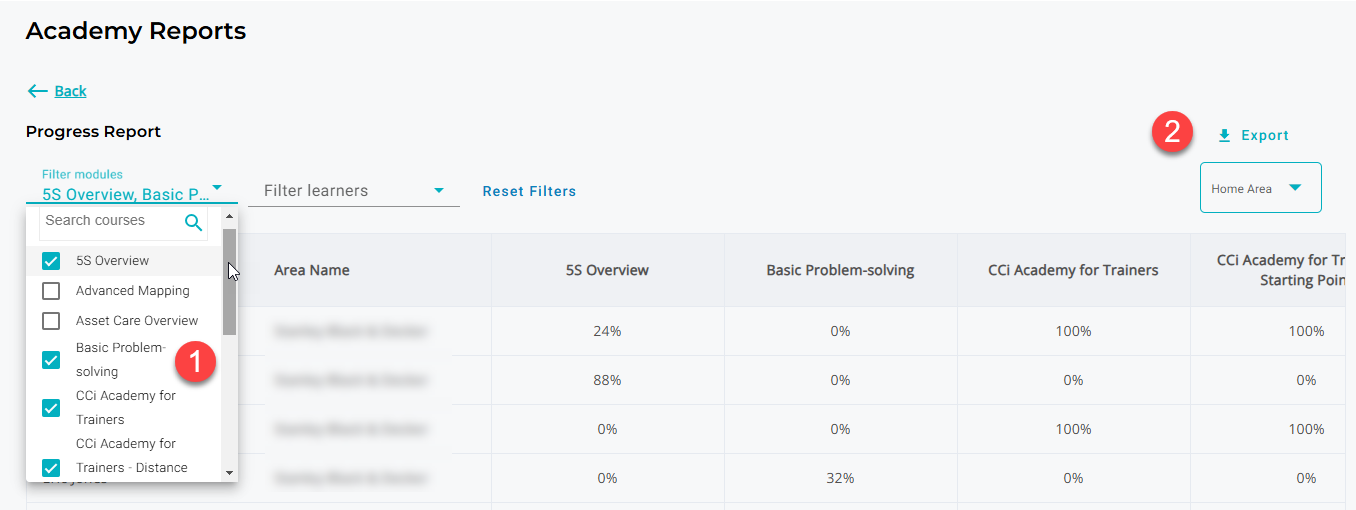1356x510 pixels.
Task: Uncheck the 5S Overview checkbox
Action: (x=51, y=261)
